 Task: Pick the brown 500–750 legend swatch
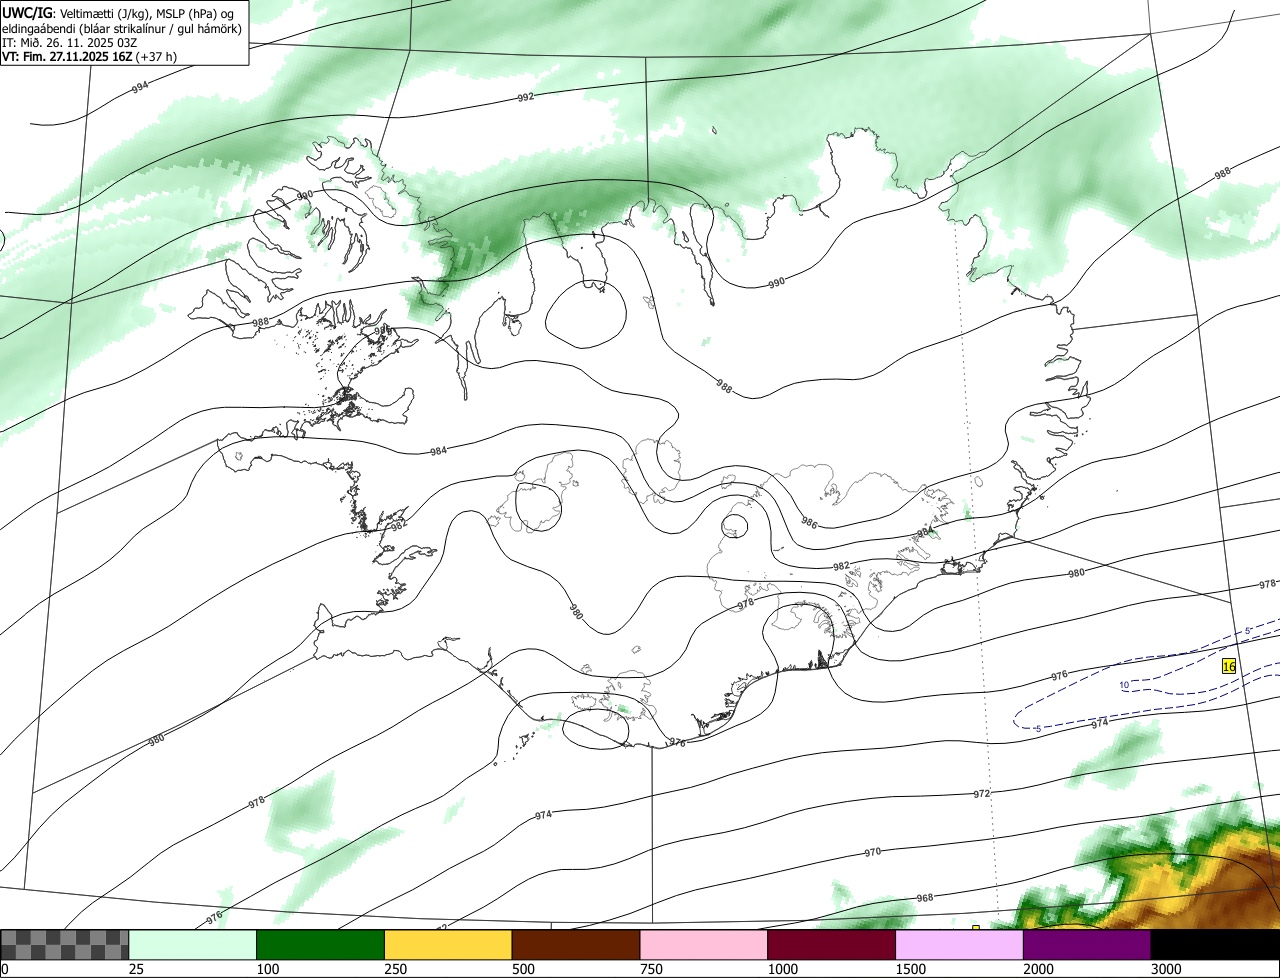point(576,945)
